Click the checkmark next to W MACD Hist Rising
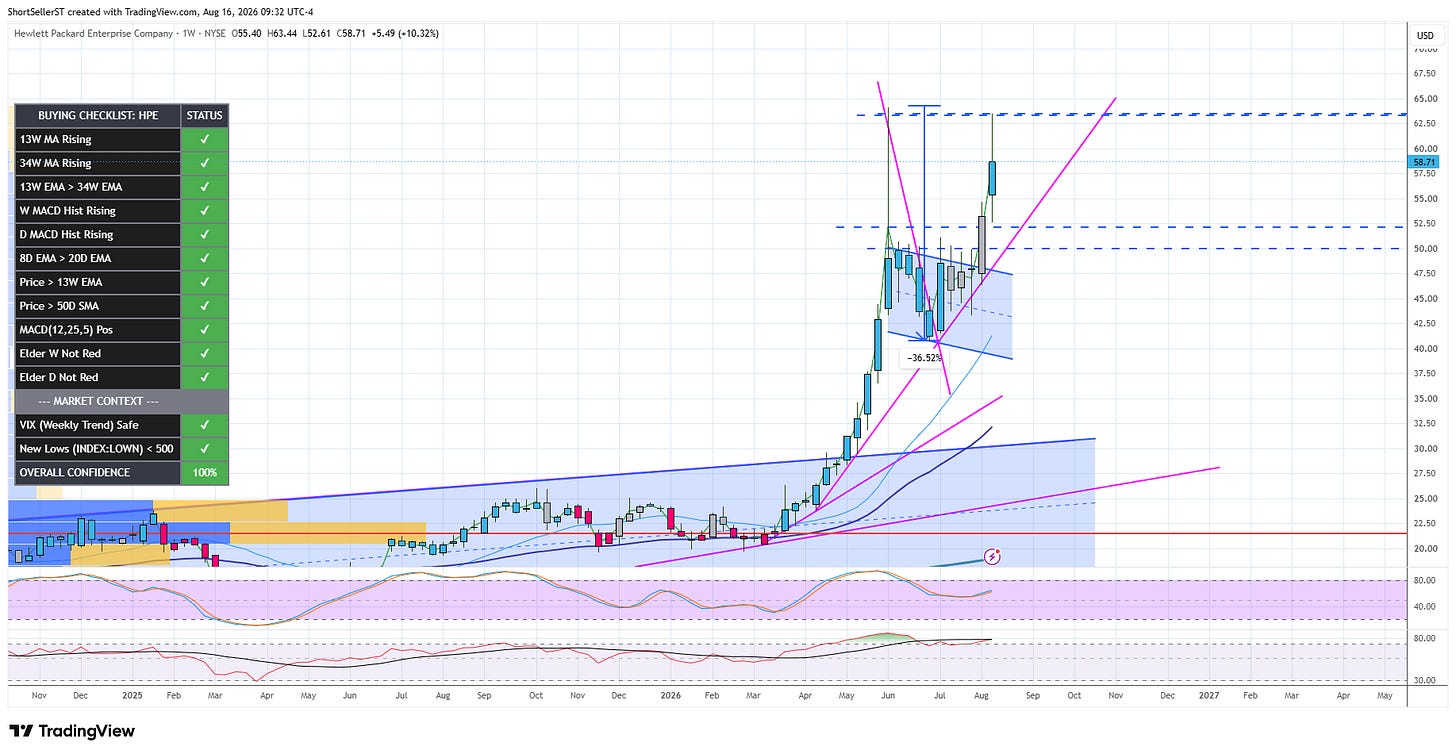This screenshot has width=1456, height=755. click(x=205, y=211)
